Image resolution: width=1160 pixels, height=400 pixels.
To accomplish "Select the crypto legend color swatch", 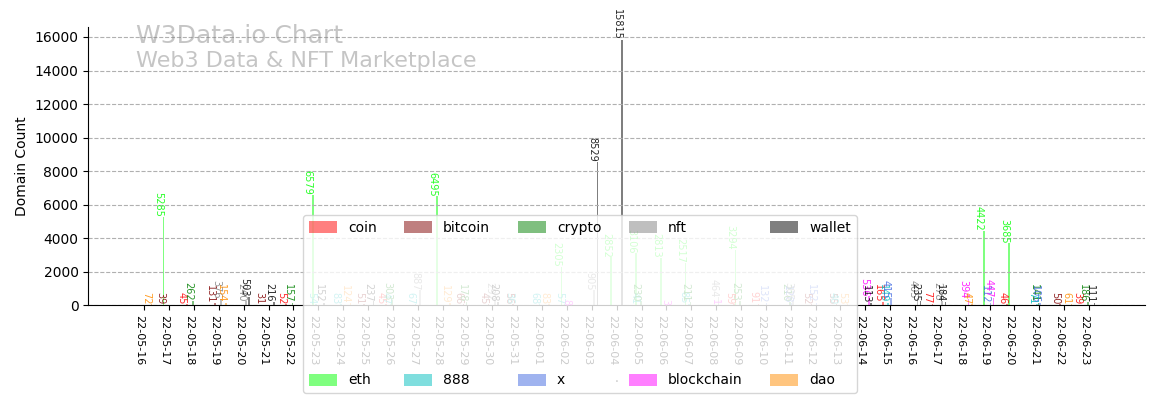I will (532, 228).
